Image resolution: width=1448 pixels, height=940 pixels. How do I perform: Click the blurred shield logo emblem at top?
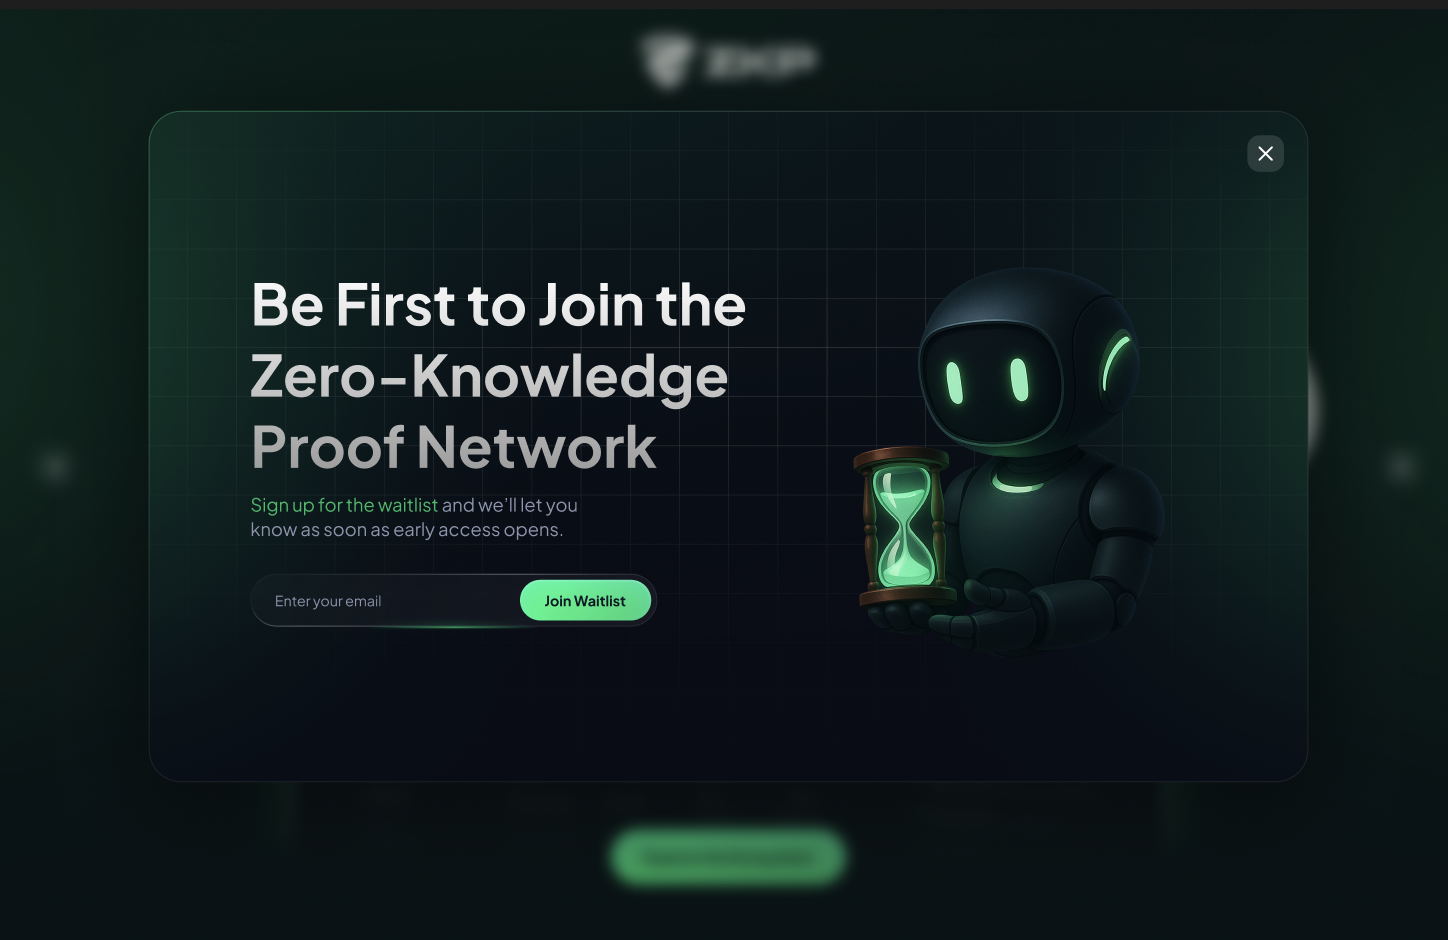tap(665, 60)
